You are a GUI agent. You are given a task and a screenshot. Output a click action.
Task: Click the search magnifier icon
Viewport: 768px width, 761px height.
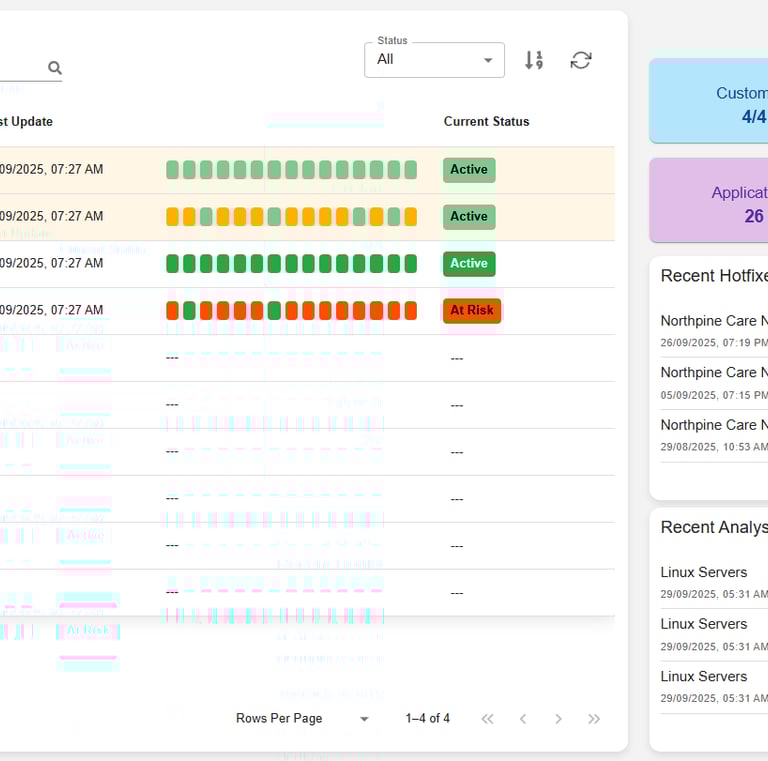click(55, 68)
